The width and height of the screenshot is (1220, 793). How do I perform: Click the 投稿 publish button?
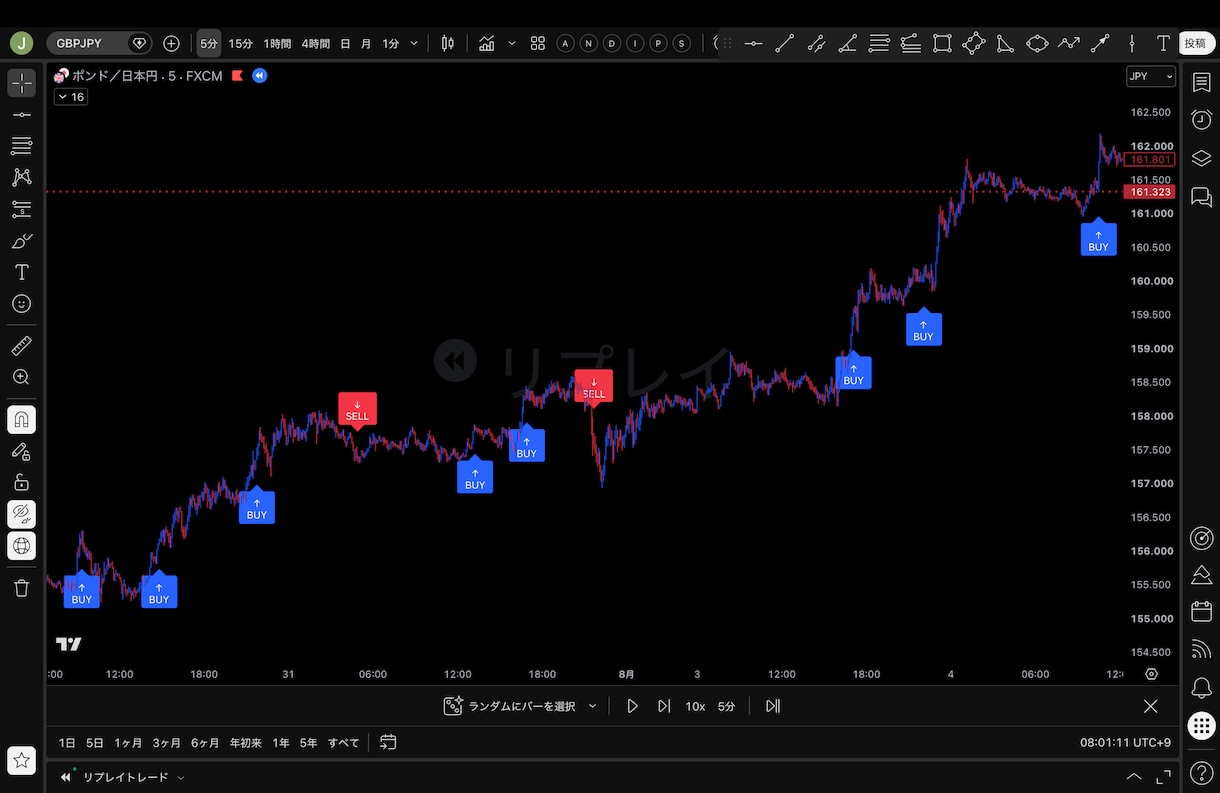point(1195,43)
